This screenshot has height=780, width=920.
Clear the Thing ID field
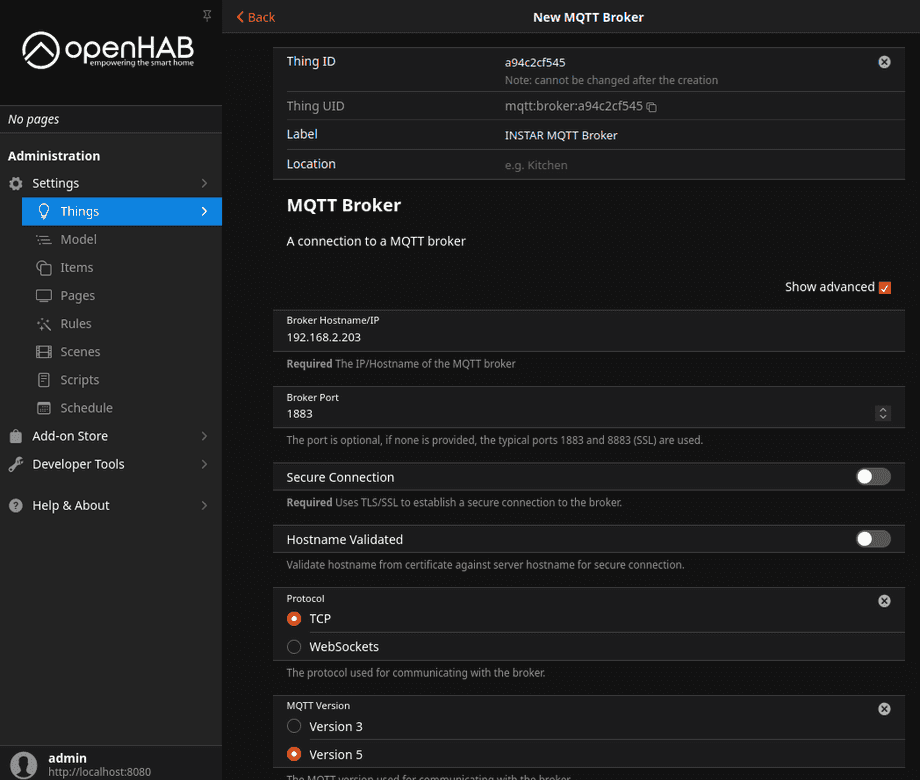click(884, 61)
